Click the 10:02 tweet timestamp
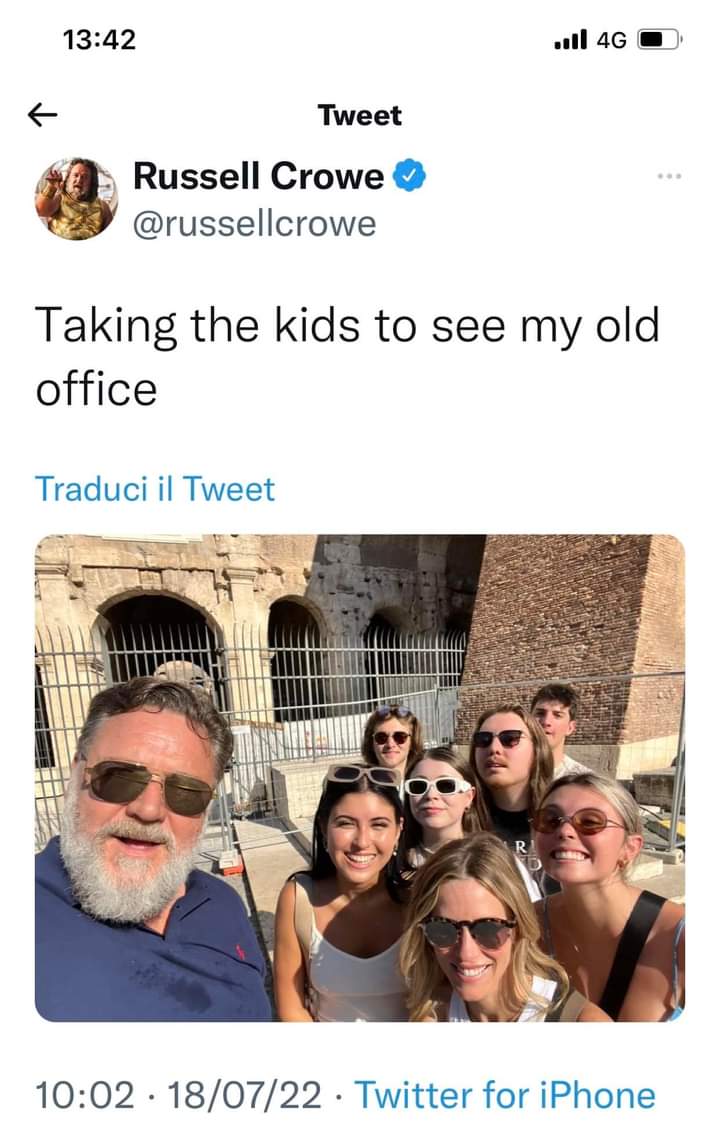The height and width of the screenshot is (1137, 720). pos(84,1095)
